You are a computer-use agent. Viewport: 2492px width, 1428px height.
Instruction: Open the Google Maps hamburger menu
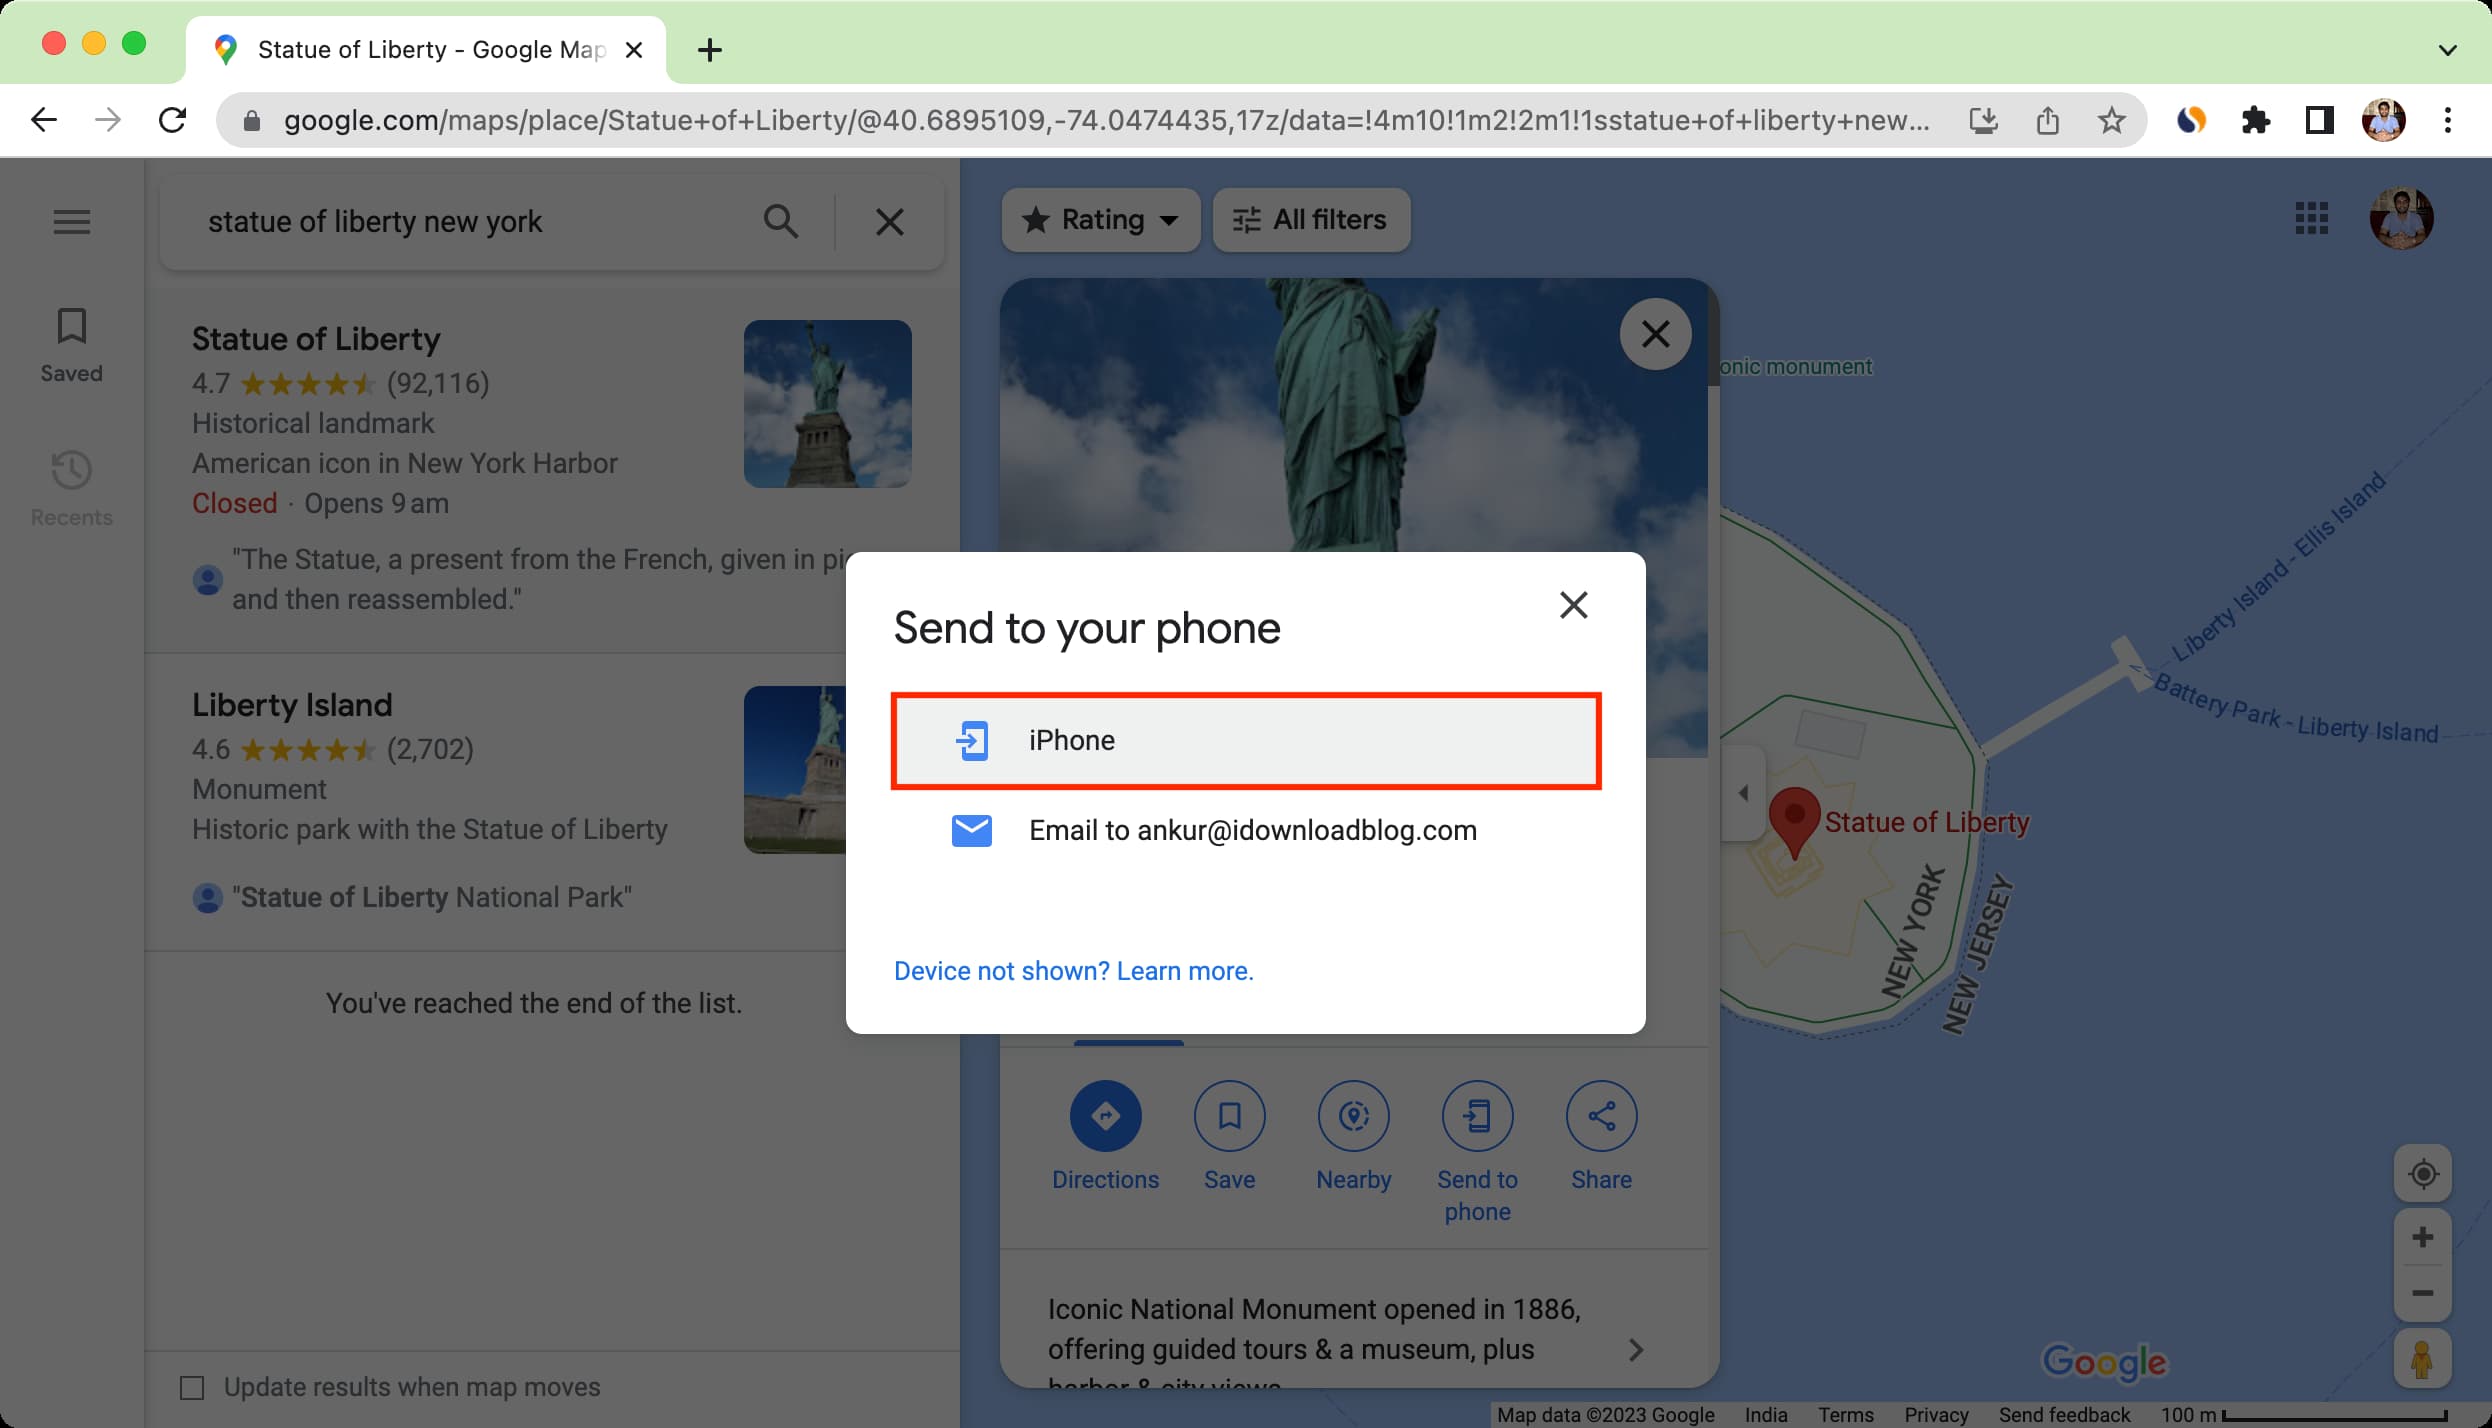click(x=72, y=221)
